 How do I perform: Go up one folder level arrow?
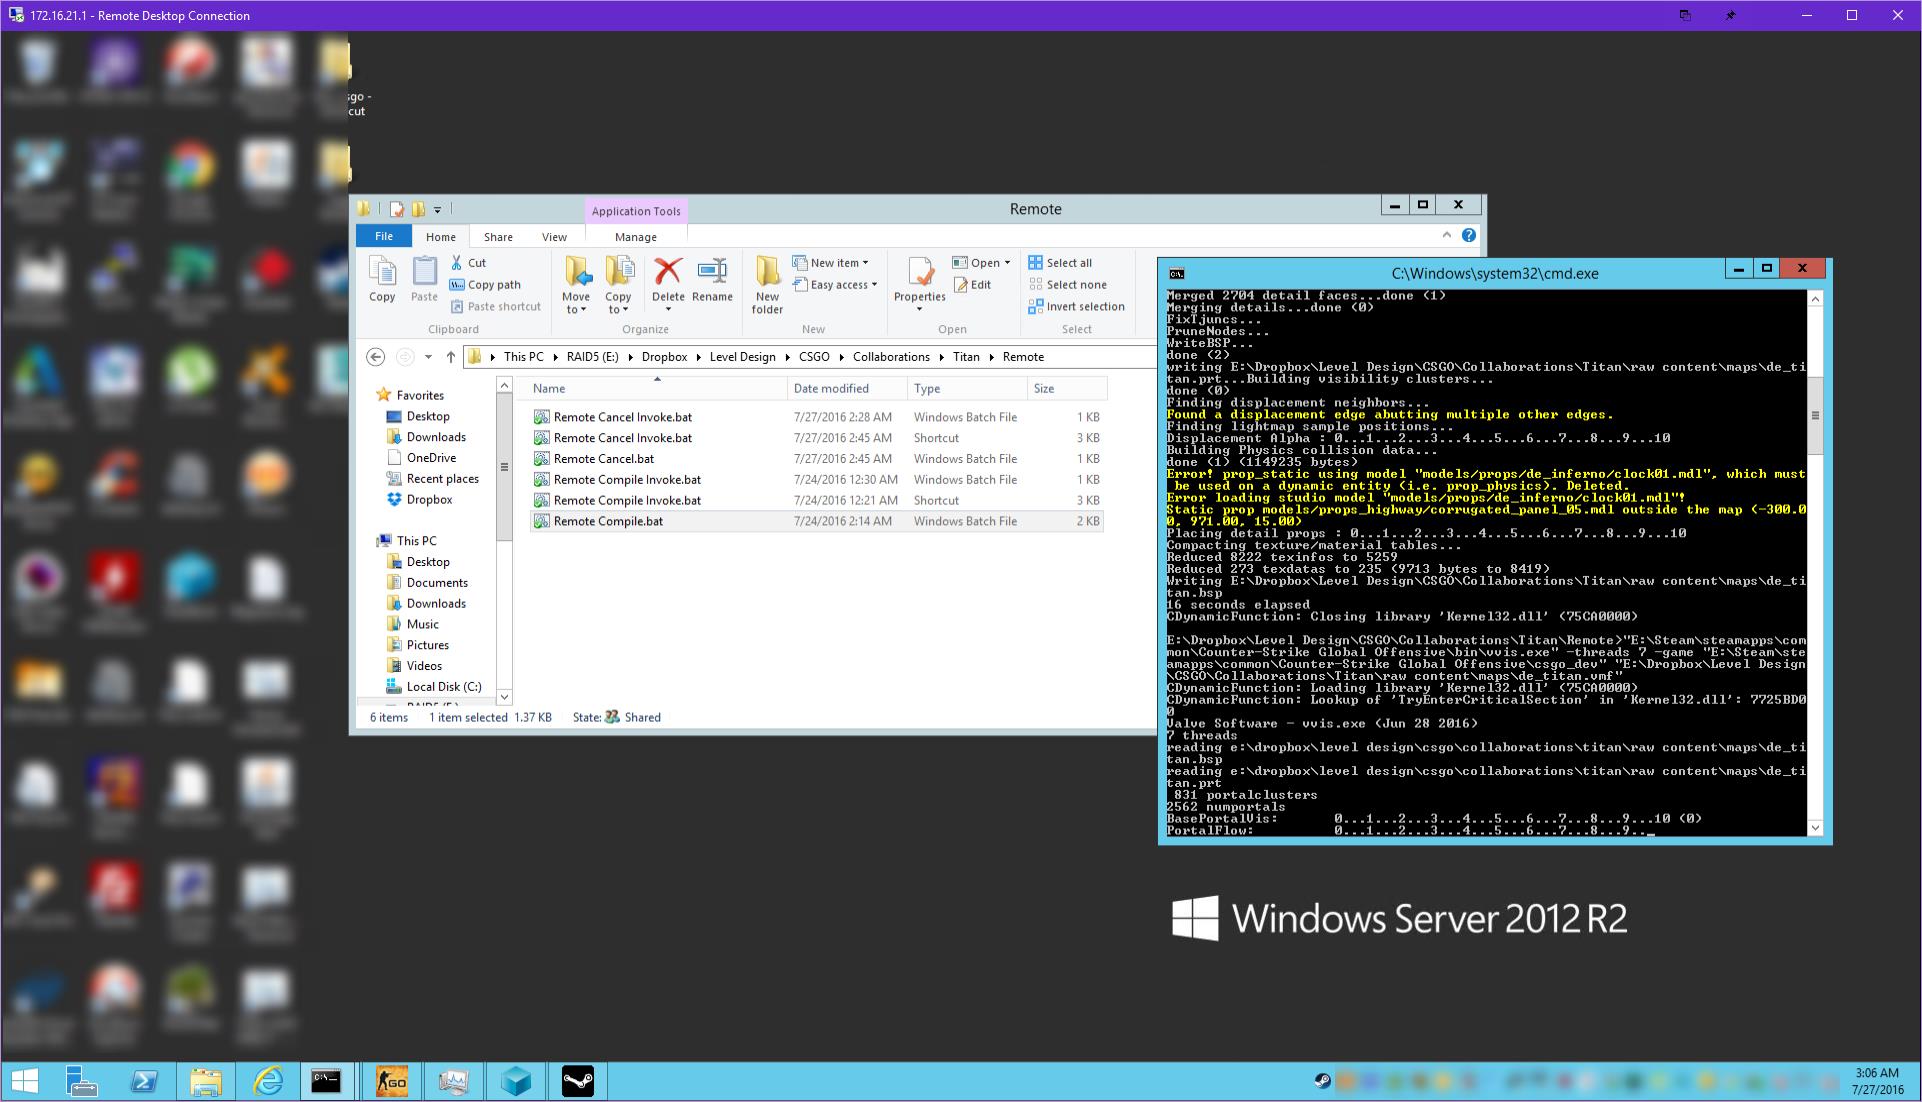pos(451,357)
